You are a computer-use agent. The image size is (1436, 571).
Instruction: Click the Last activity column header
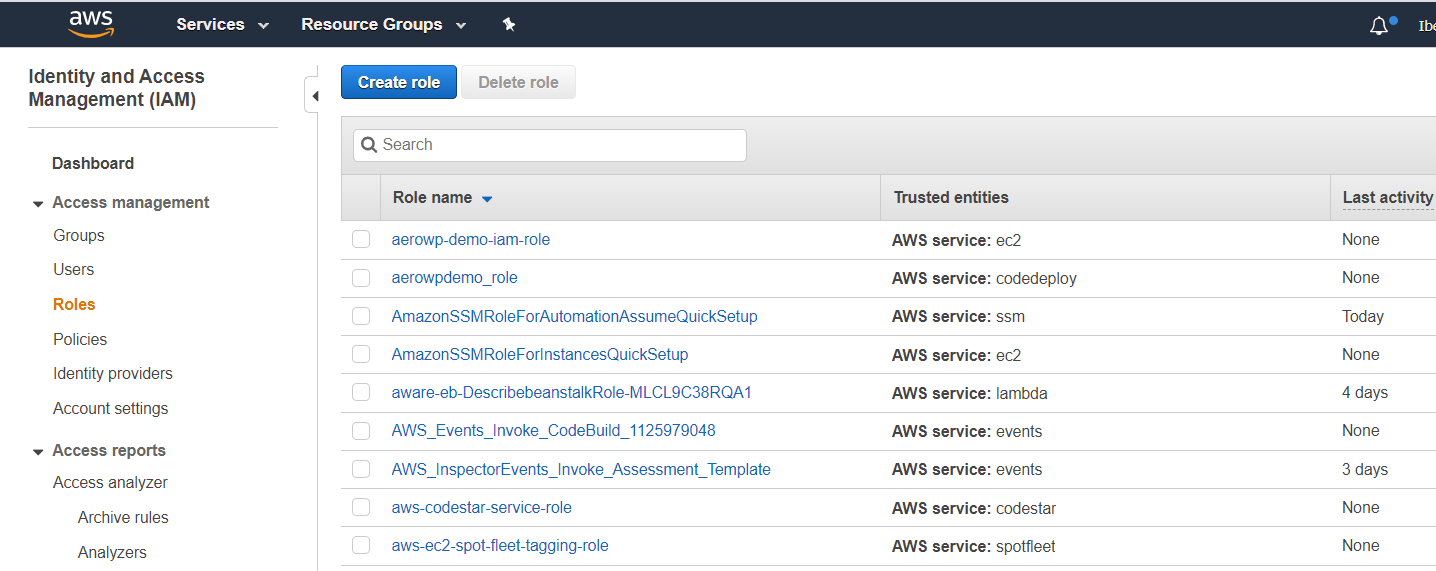click(1387, 198)
